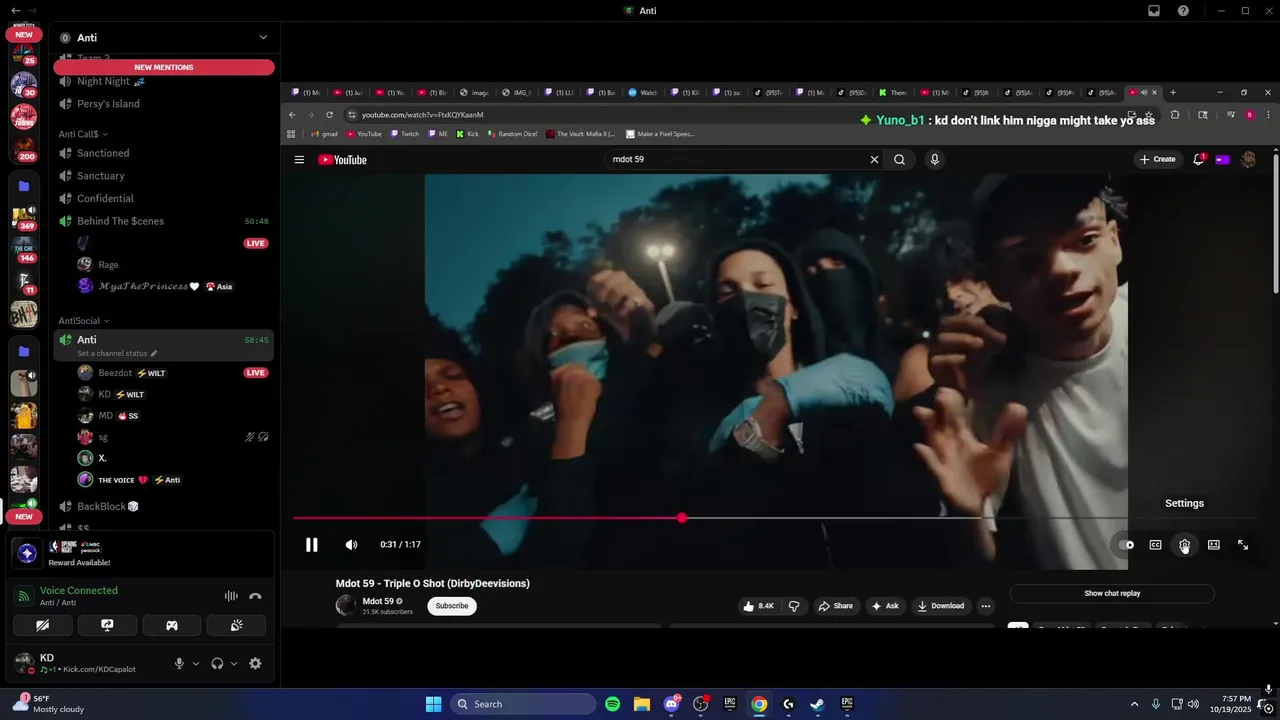Pause the YouTube video
The width and height of the screenshot is (1280, 720).
[311, 545]
